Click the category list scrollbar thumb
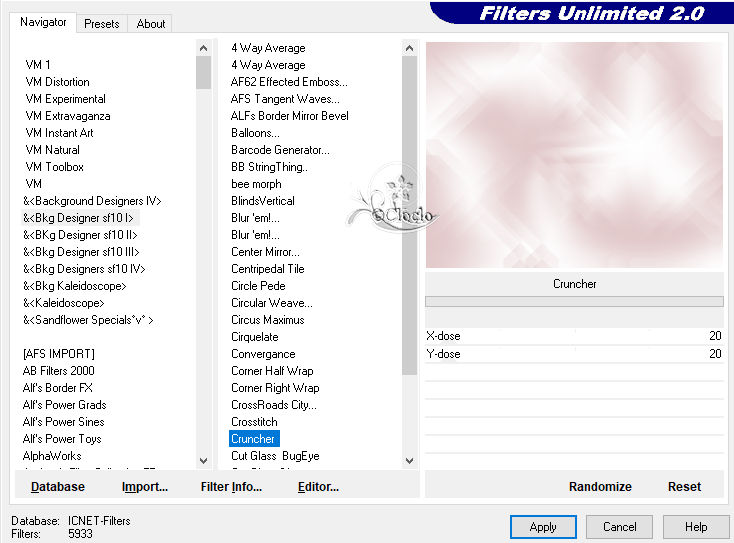The image size is (734, 543). [x=203, y=72]
